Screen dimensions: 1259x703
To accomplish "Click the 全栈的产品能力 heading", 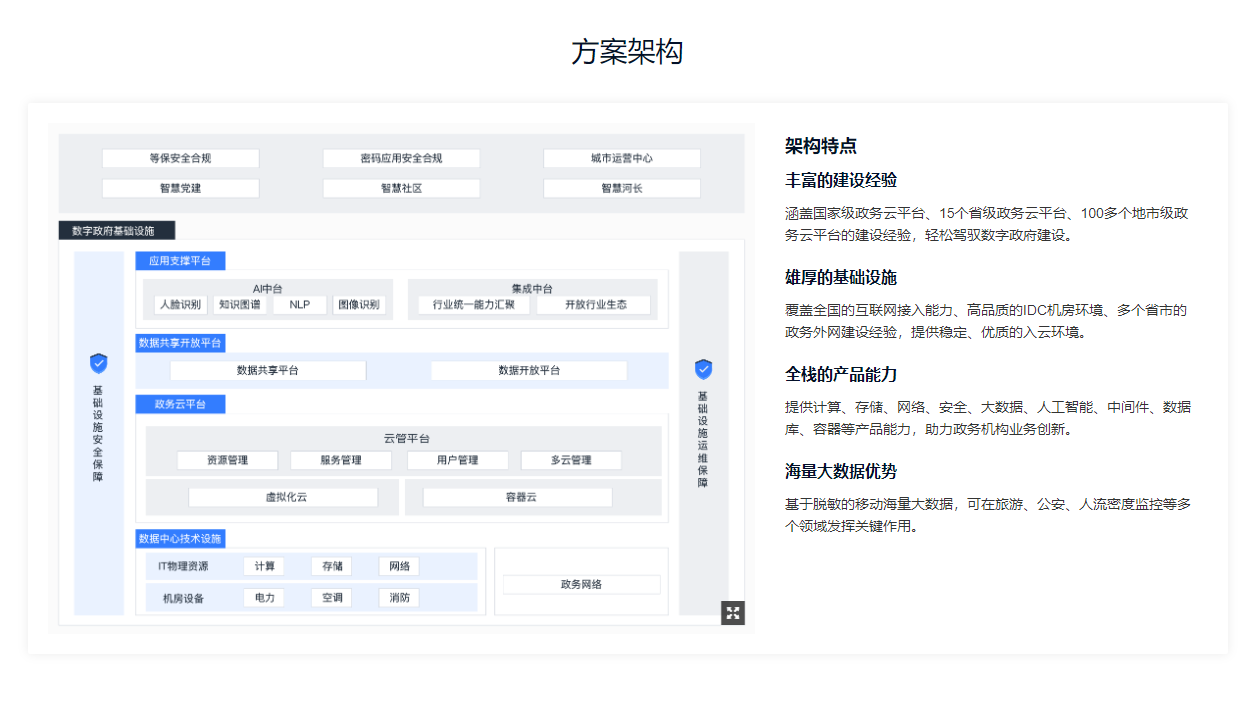I will pyautogui.click(x=841, y=374).
